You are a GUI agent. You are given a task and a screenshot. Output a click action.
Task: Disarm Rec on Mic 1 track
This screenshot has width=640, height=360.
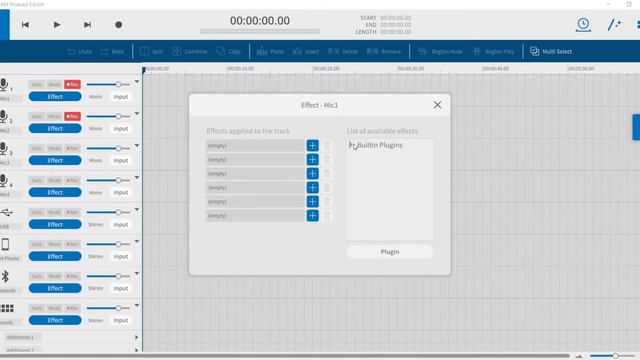pos(72,84)
